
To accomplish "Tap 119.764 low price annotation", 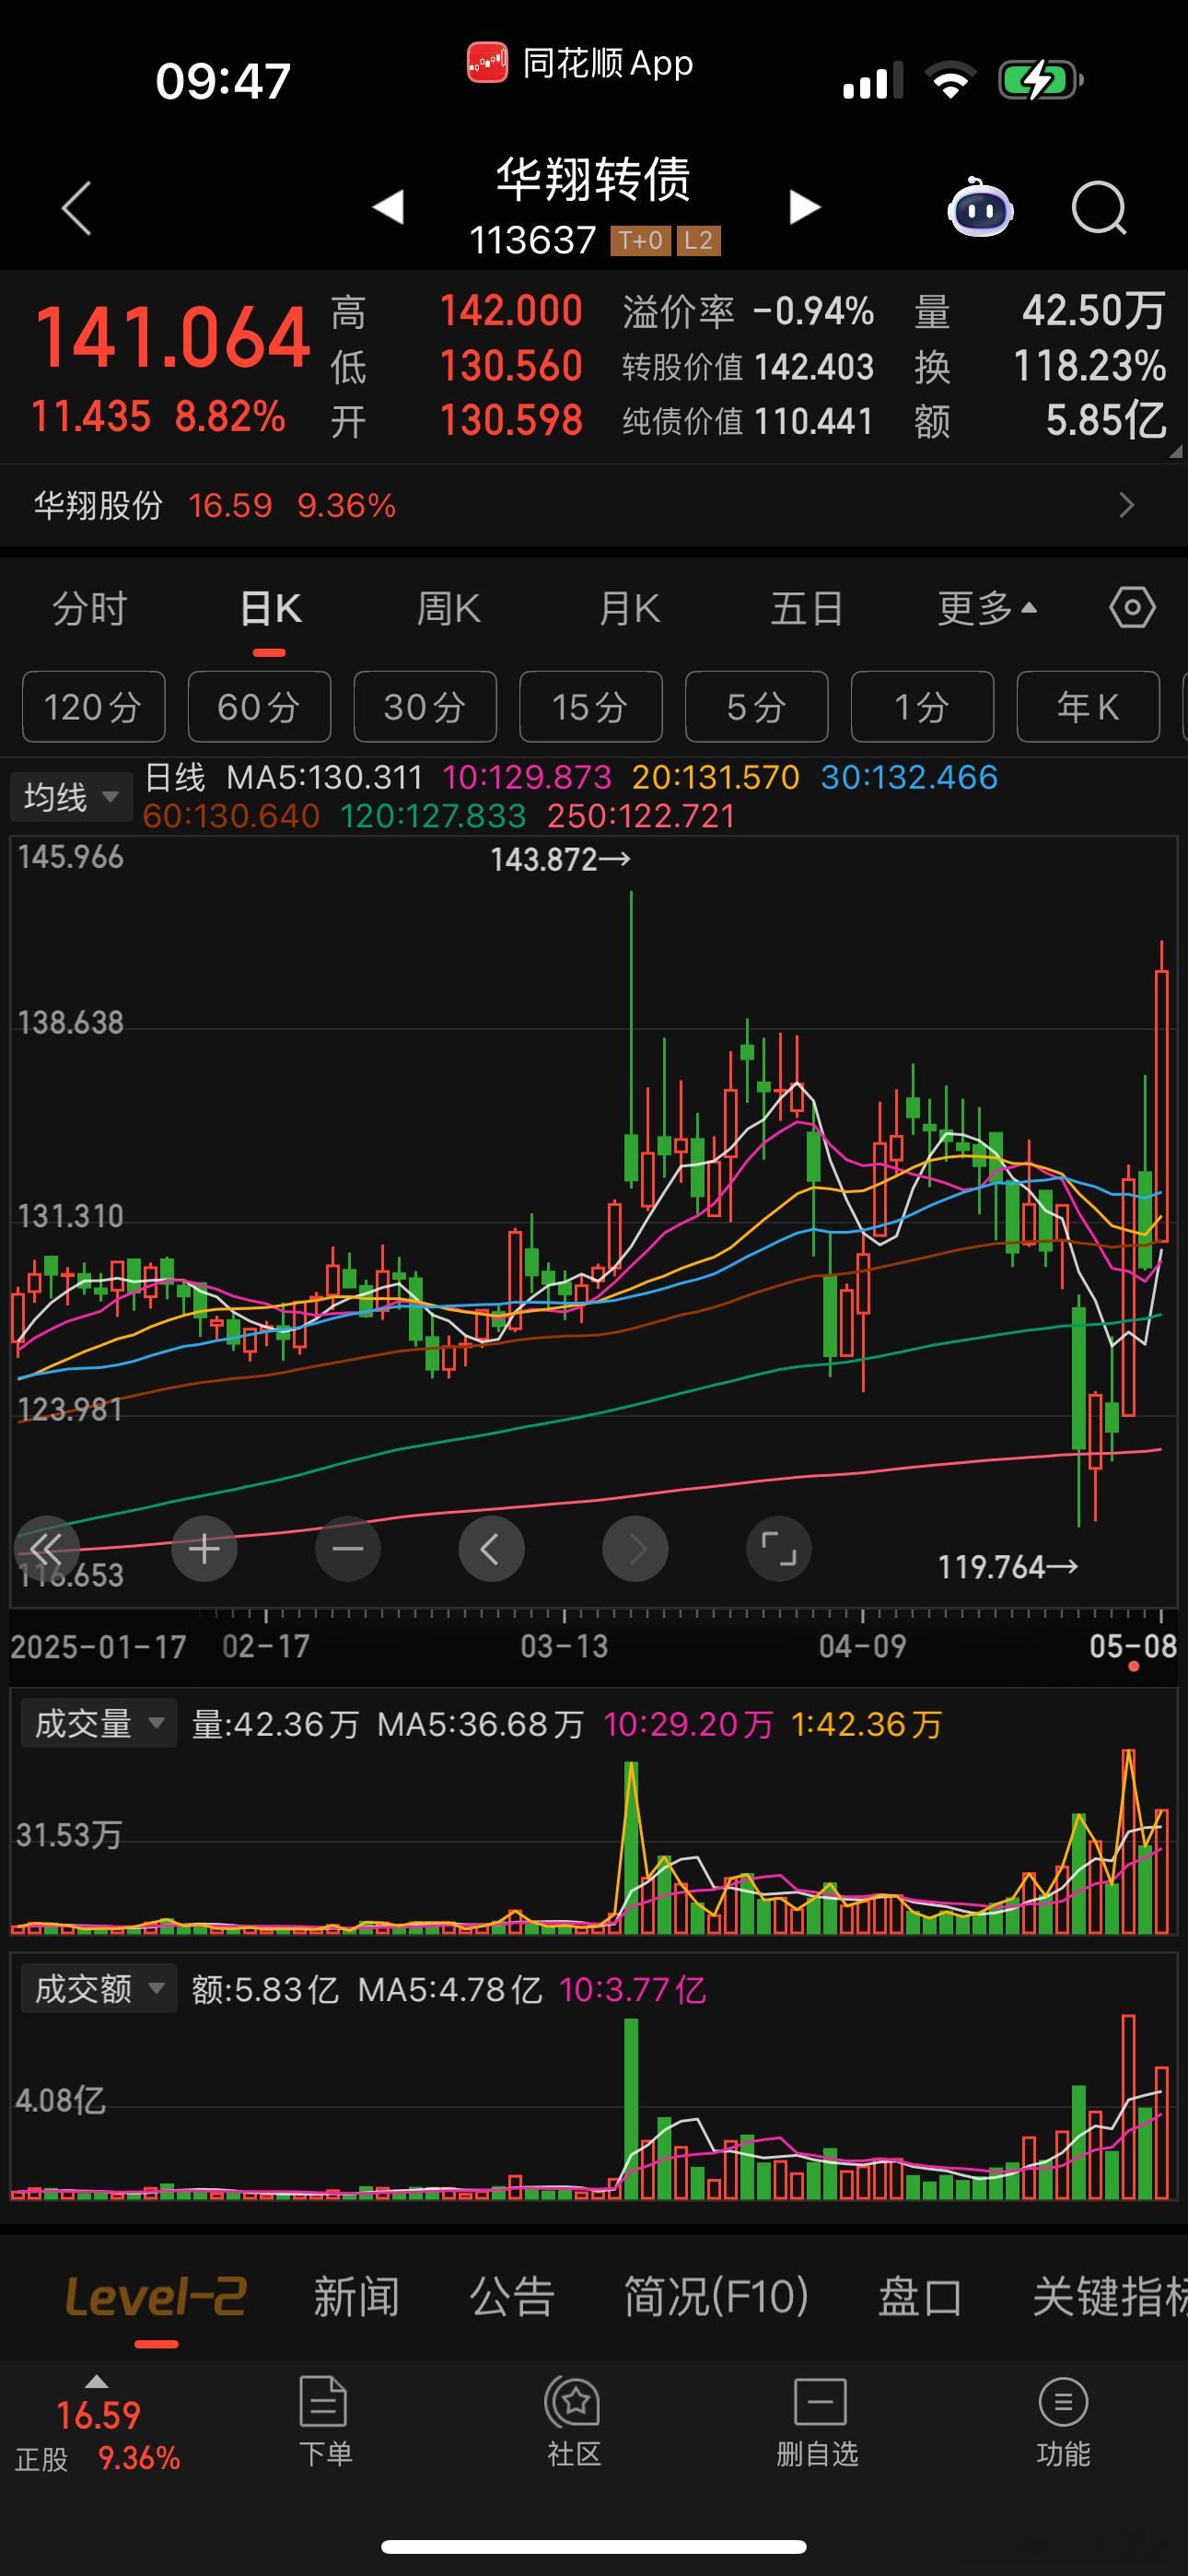I will pyautogui.click(x=1007, y=1566).
